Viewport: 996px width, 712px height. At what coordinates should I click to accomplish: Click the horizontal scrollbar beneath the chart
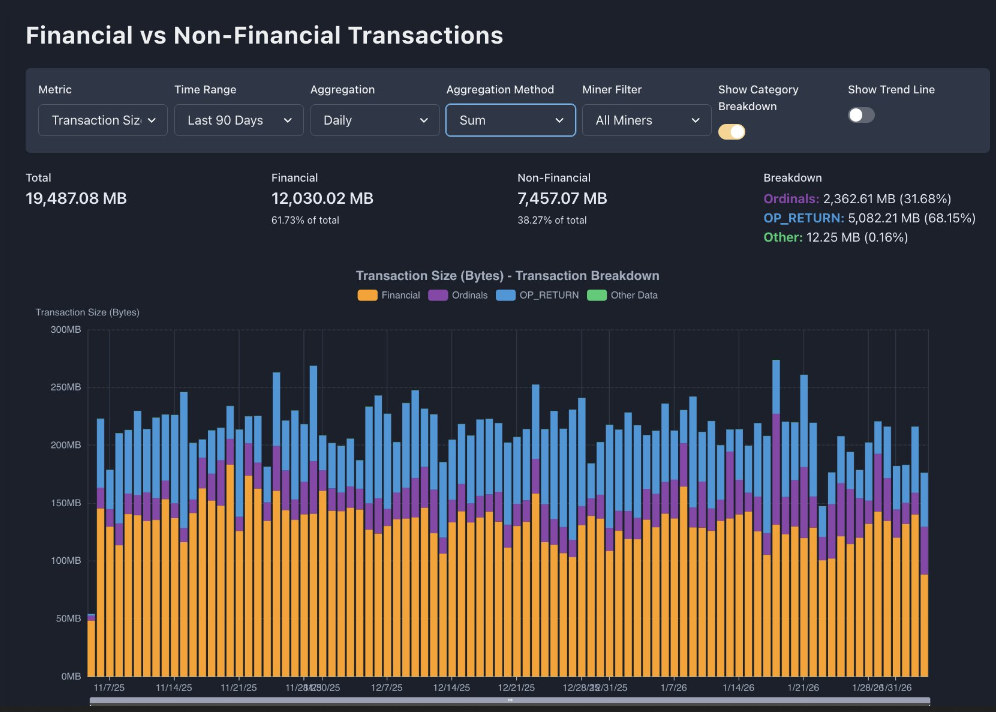(510, 701)
